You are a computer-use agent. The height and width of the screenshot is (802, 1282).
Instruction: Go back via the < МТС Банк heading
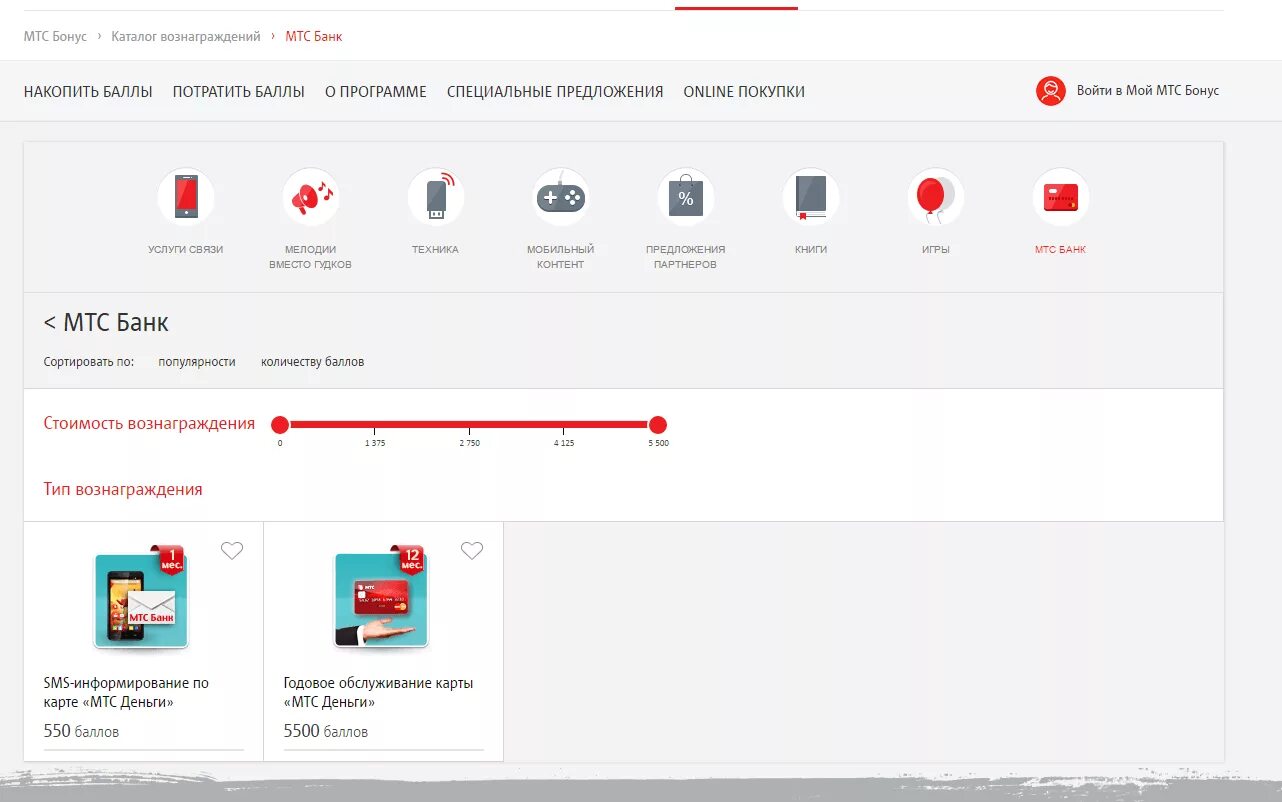106,323
